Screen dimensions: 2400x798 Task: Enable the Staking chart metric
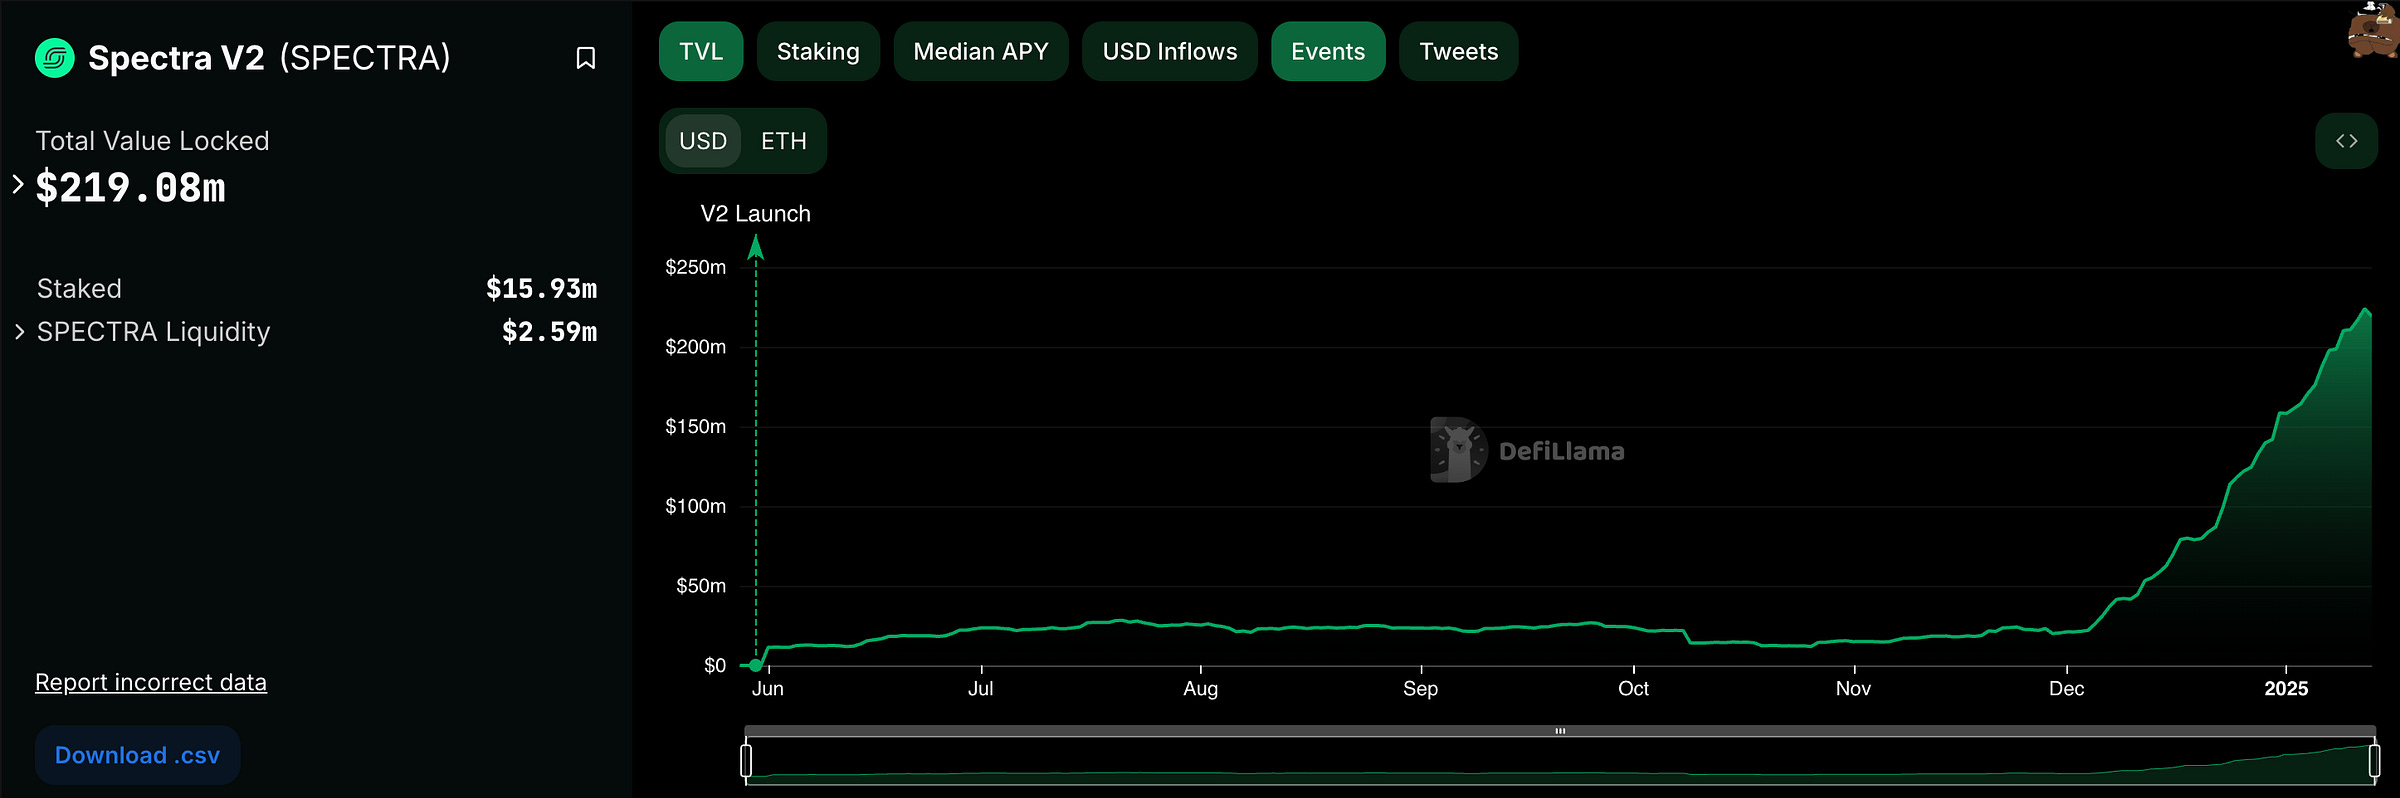(818, 51)
